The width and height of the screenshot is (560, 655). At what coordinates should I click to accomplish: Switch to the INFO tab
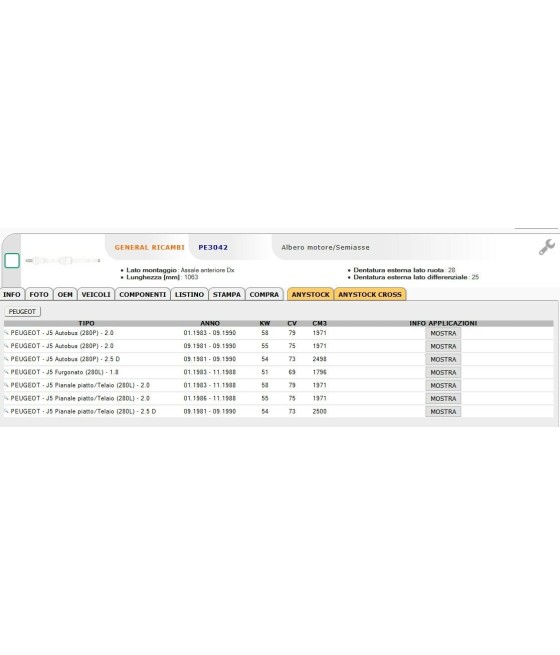point(12,294)
